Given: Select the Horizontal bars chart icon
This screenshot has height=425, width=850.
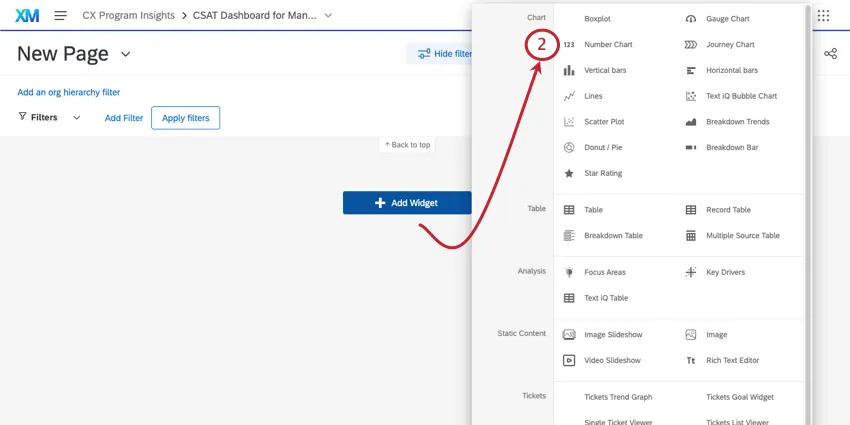Looking at the screenshot, I should coord(690,71).
